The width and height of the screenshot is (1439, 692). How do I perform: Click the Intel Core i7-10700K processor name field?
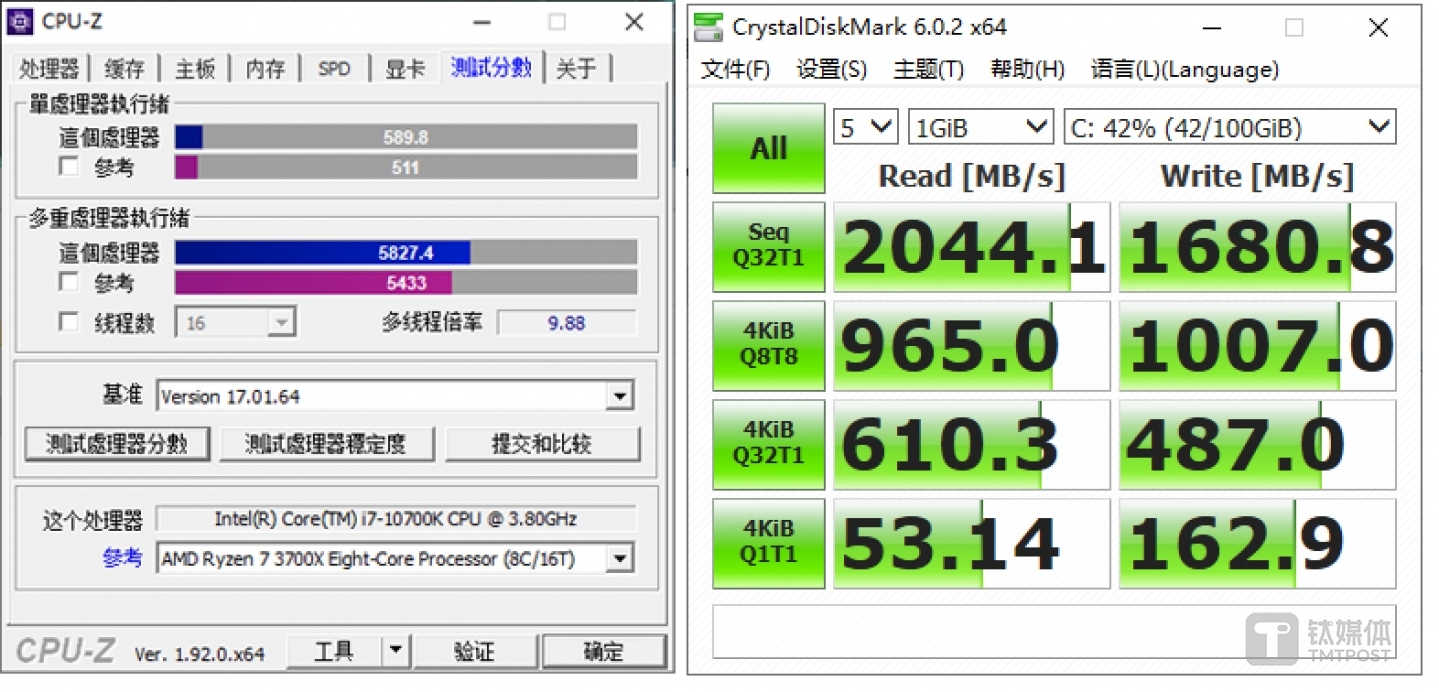point(396,519)
